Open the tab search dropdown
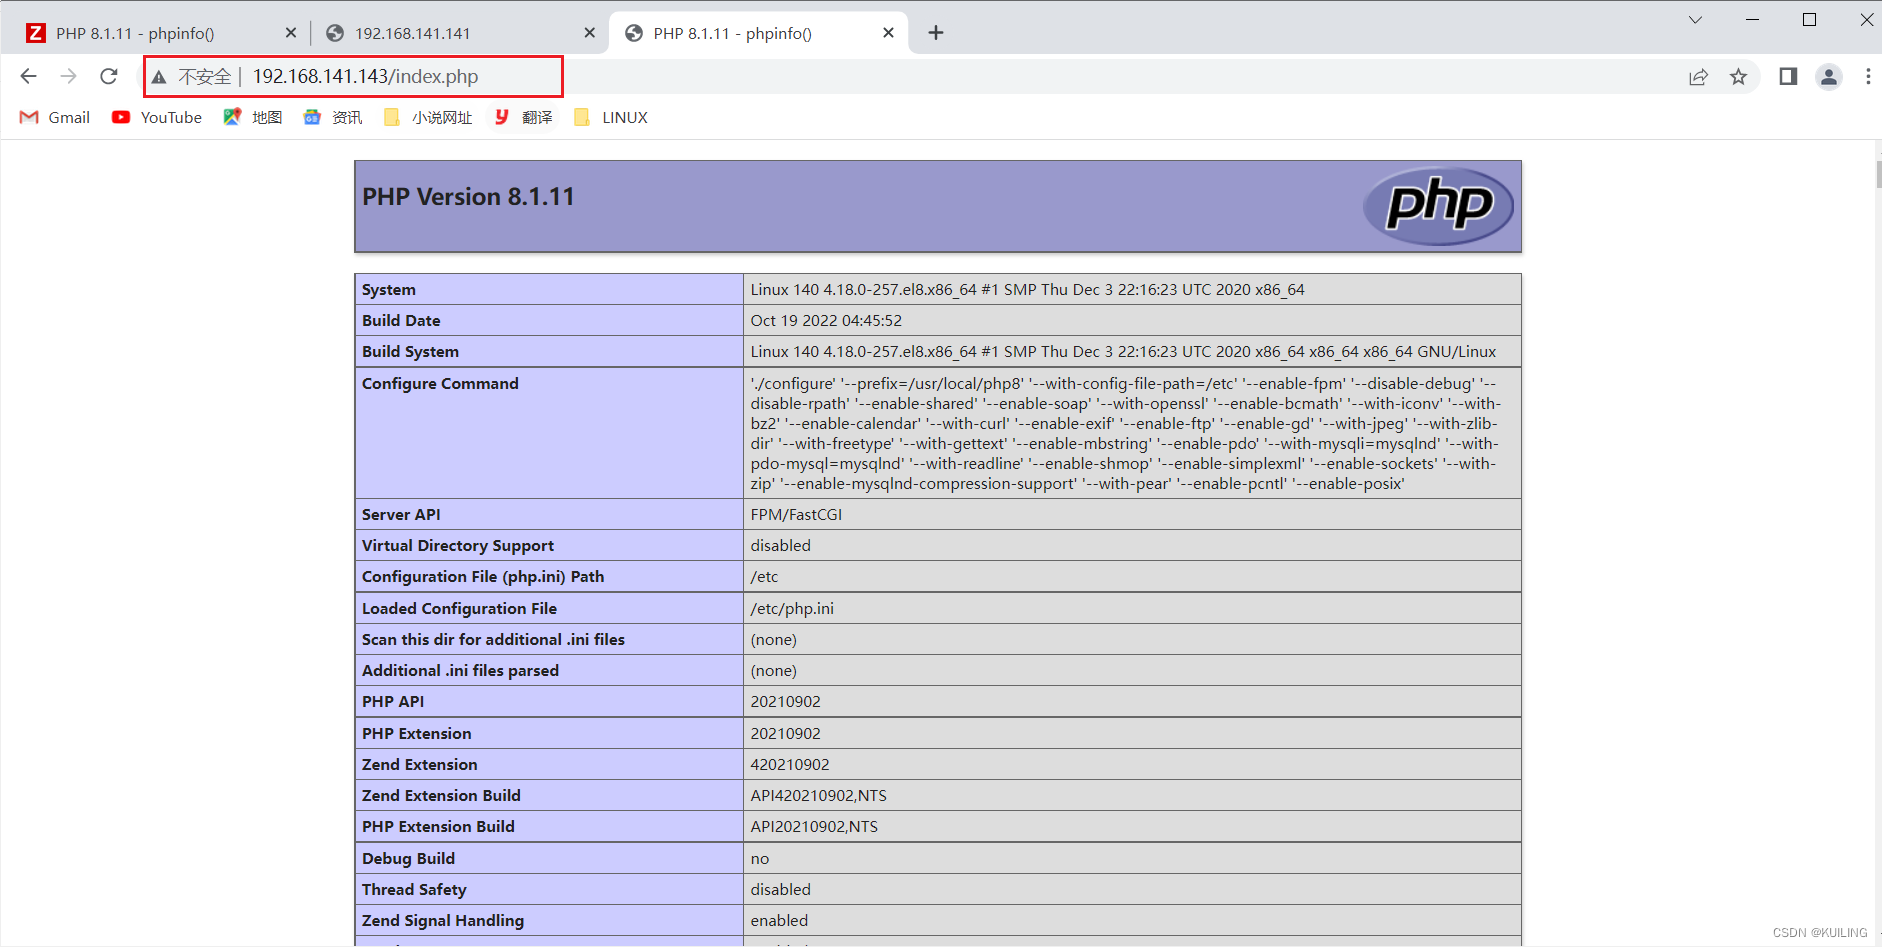This screenshot has height=947, width=1882. tap(1695, 20)
